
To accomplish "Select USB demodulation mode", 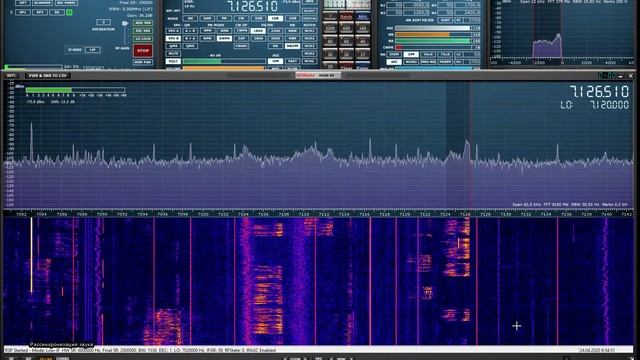I will click(x=293, y=18).
